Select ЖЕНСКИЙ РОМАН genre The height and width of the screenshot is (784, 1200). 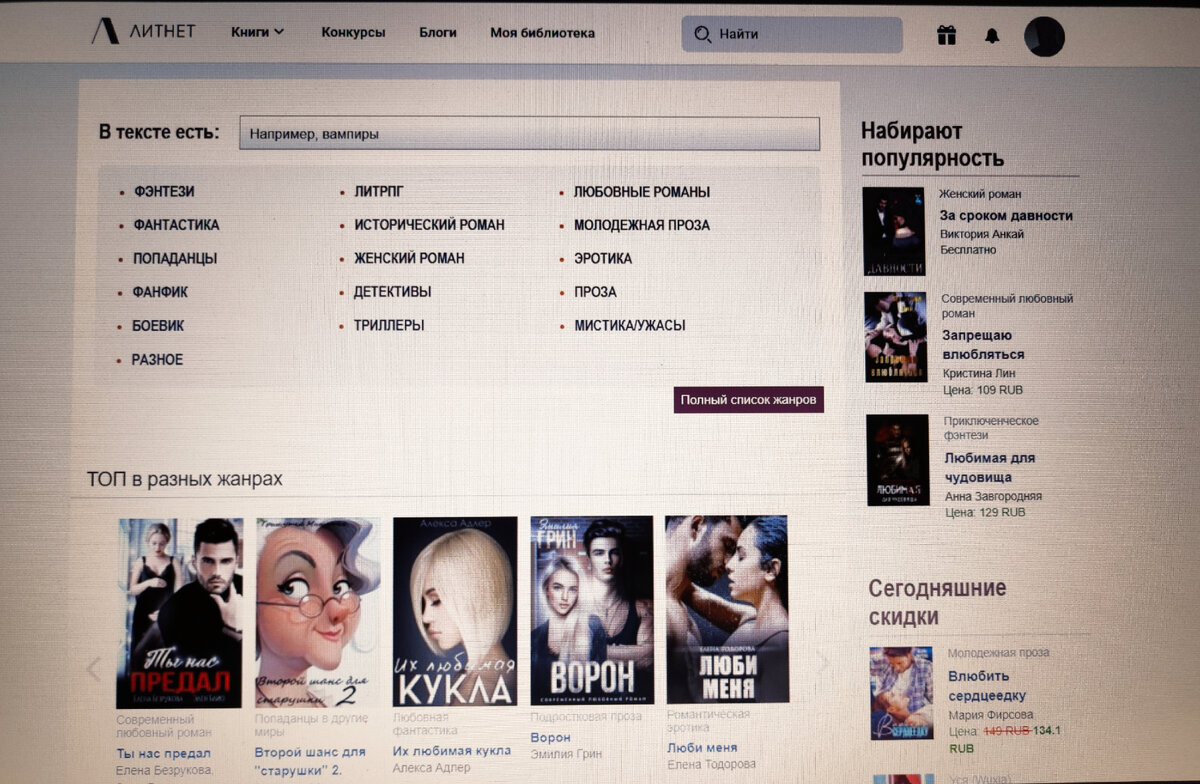click(x=409, y=258)
